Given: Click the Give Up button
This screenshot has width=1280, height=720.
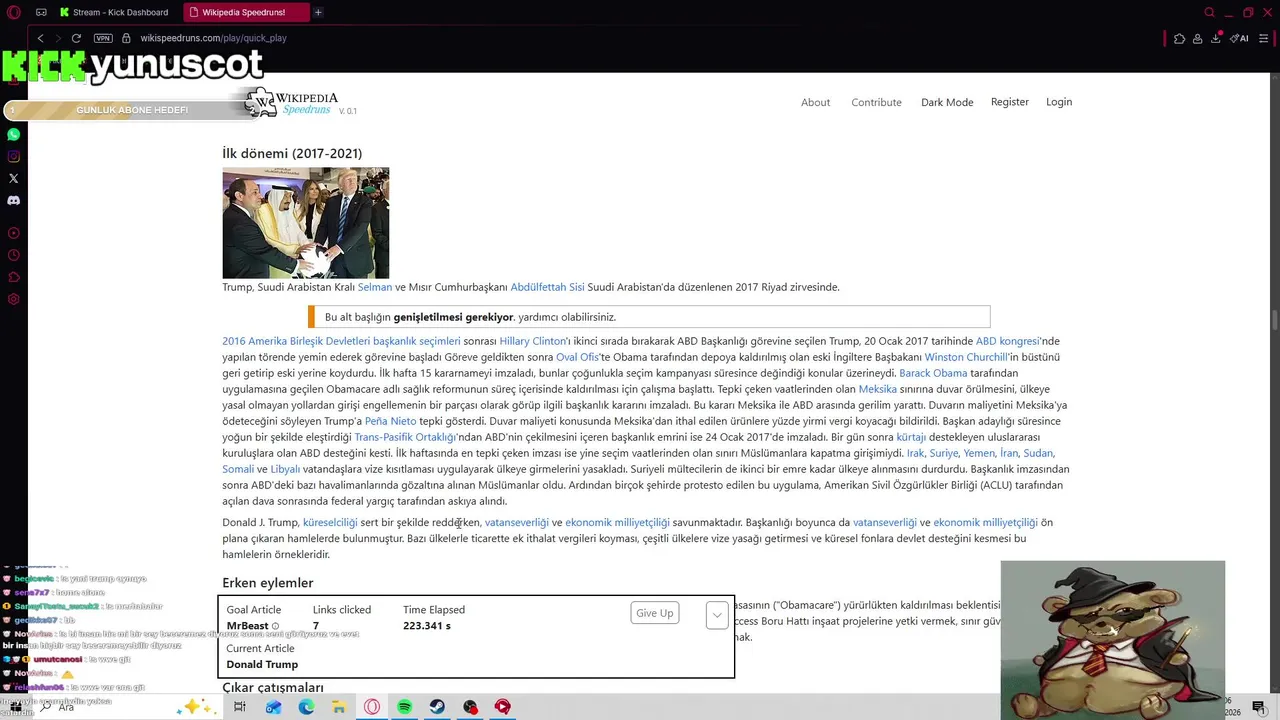Looking at the screenshot, I should [x=654, y=613].
